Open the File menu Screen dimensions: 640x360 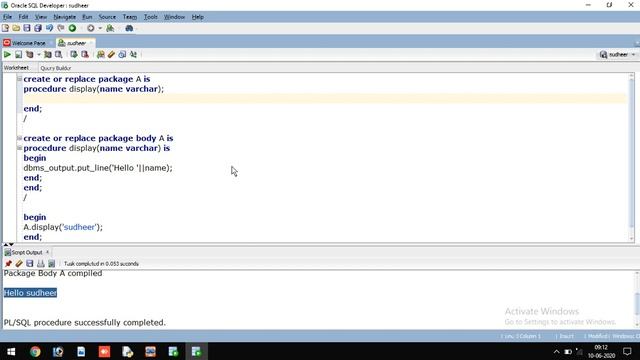(7, 17)
